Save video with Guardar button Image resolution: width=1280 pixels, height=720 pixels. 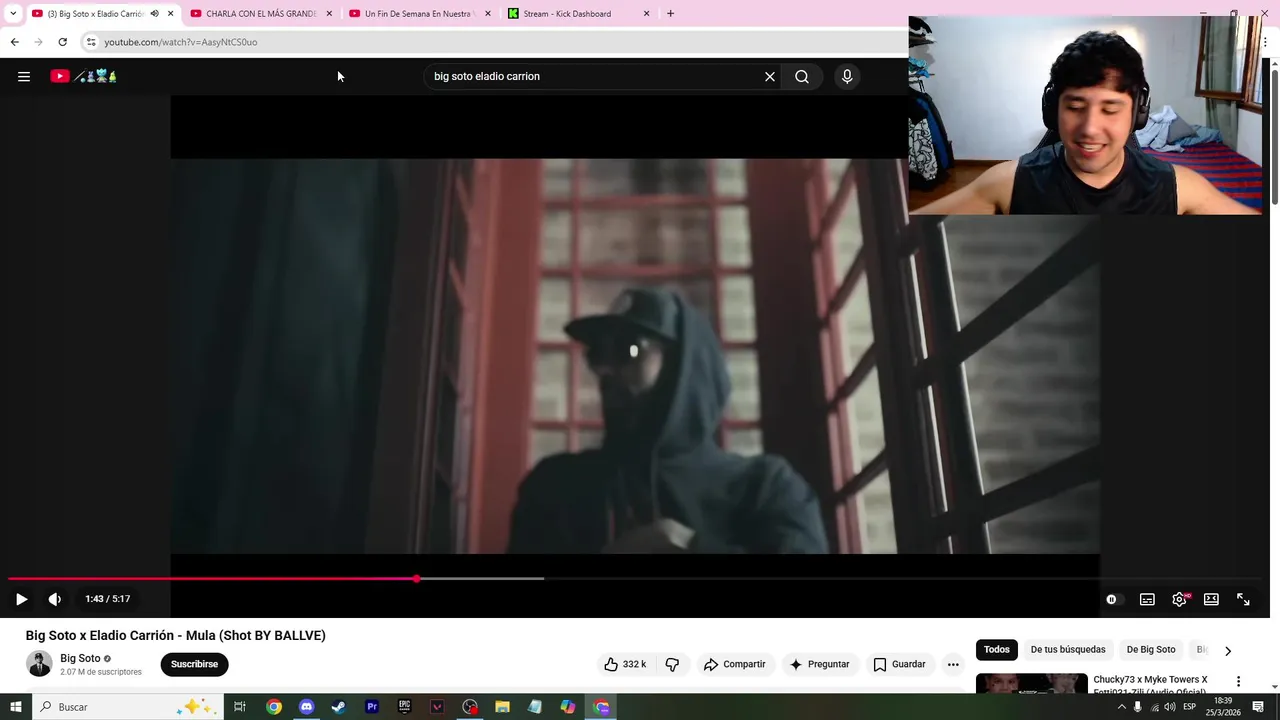(899, 664)
